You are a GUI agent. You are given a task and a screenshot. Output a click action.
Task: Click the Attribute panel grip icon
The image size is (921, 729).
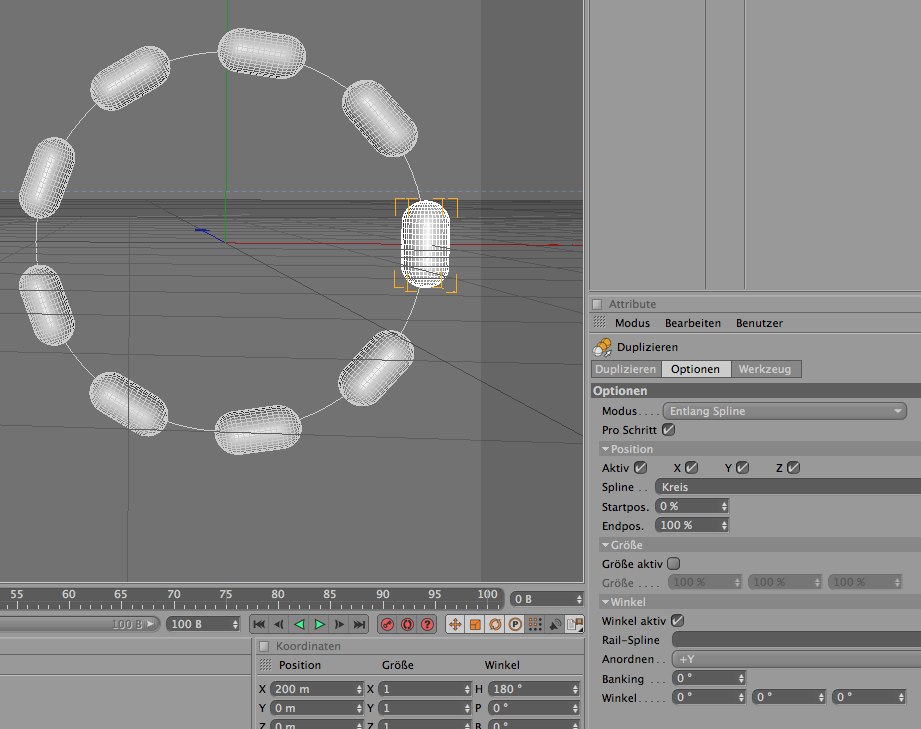(x=599, y=322)
